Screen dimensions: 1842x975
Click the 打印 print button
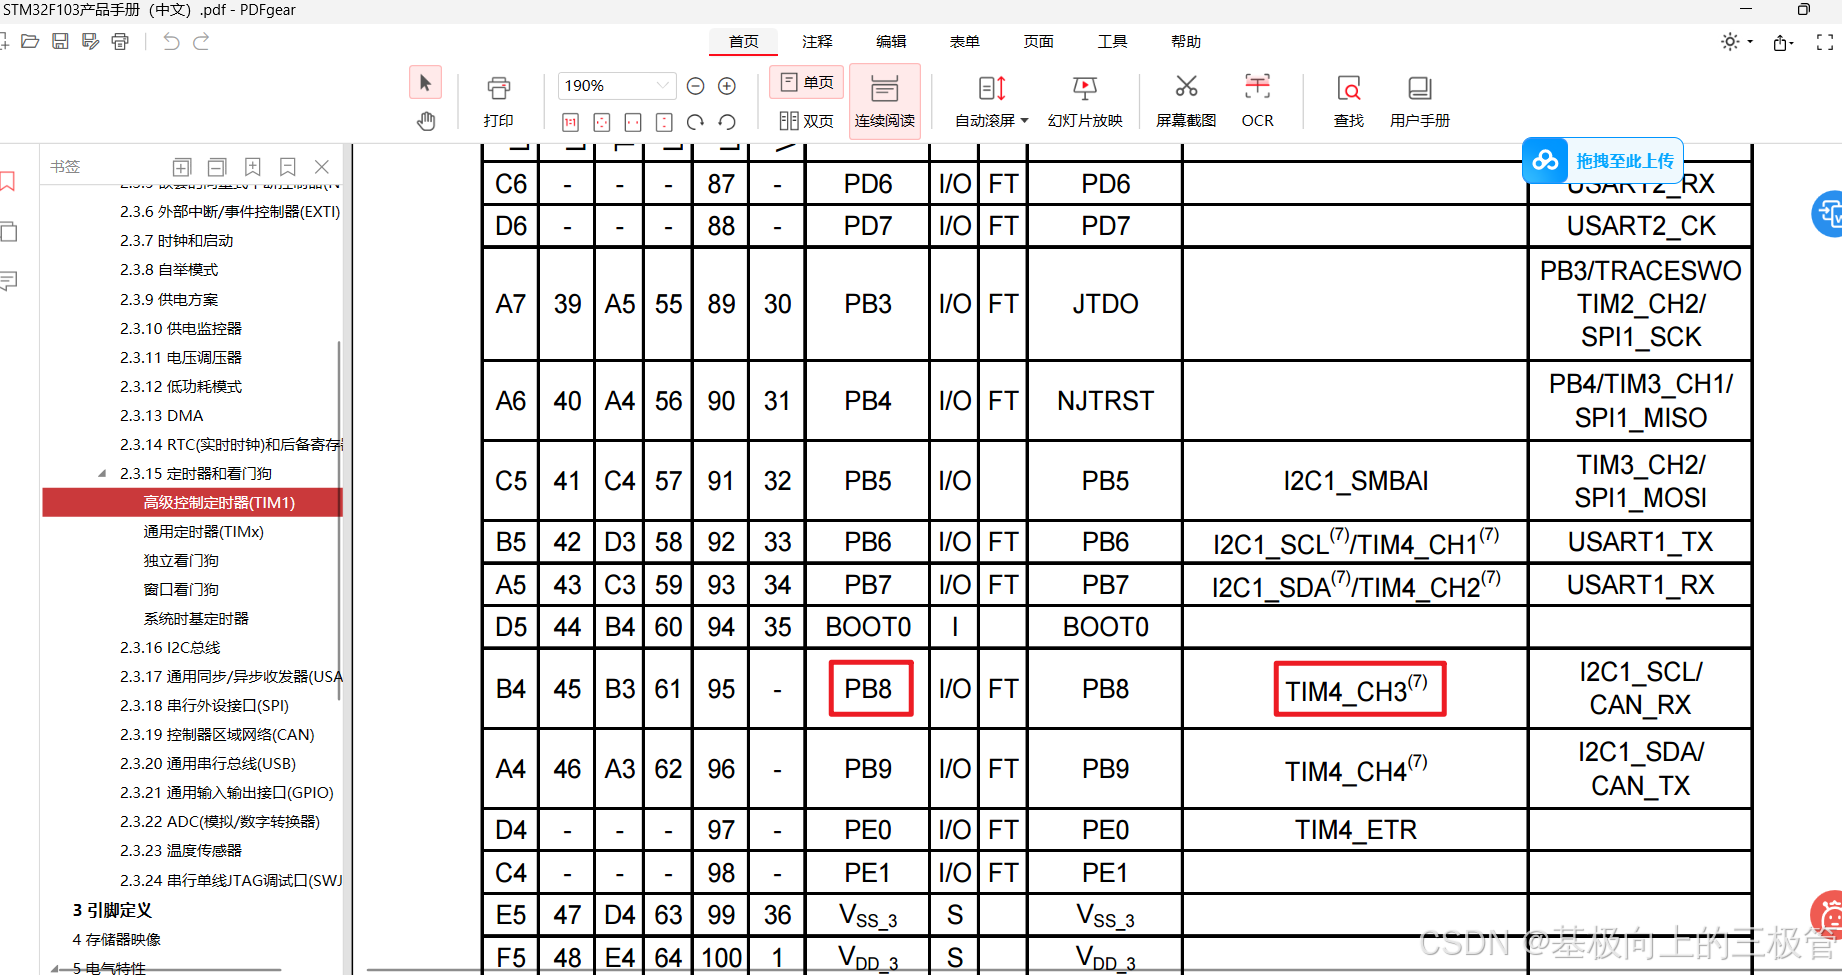[x=498, y=101]
